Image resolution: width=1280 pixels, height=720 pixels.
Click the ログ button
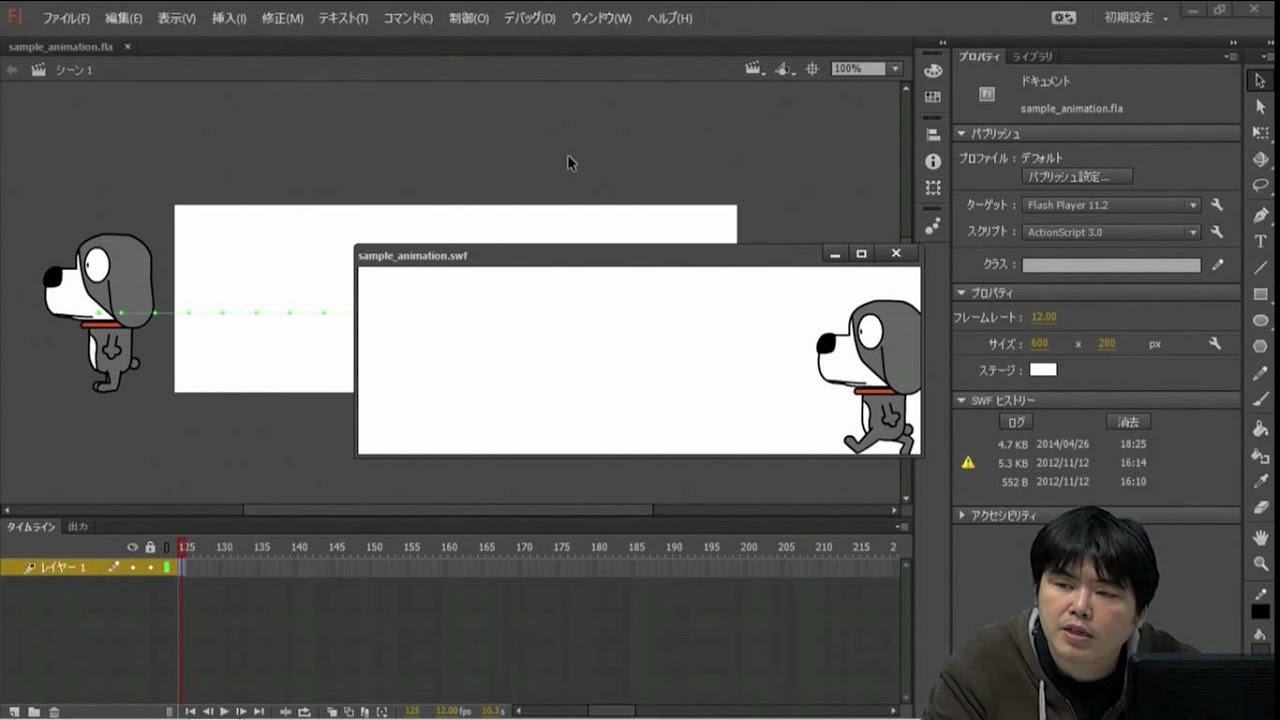(1016, 422)
